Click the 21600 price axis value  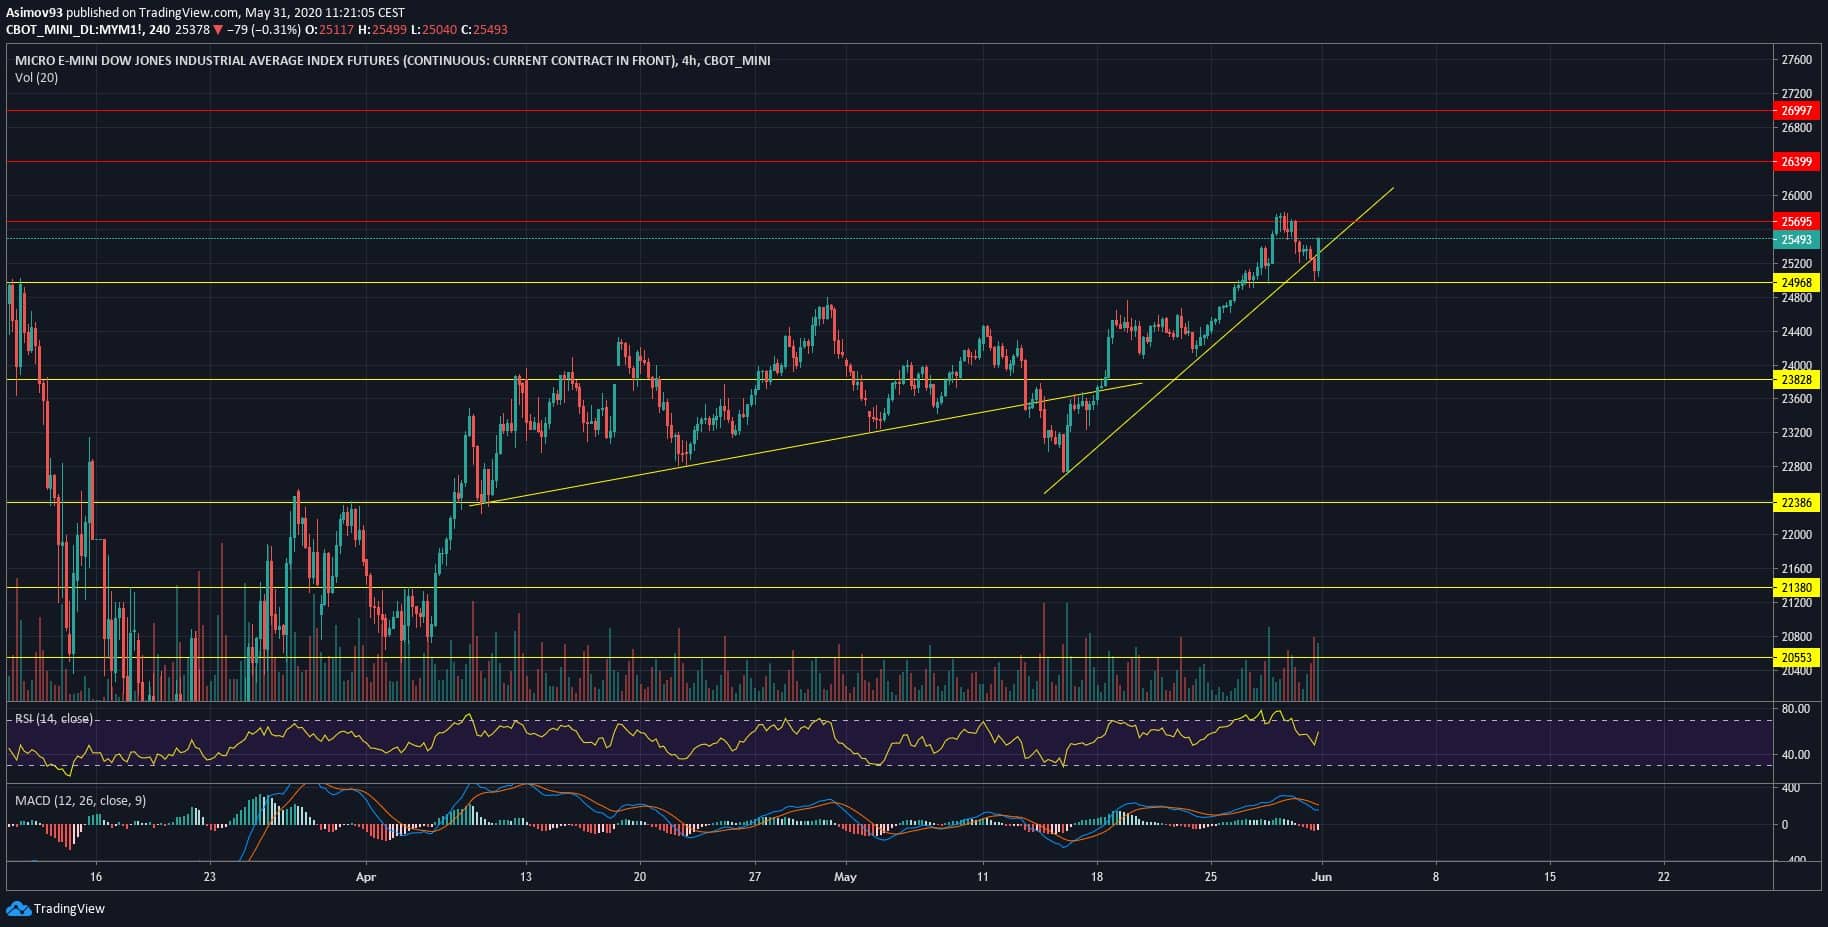(1796, 569)
